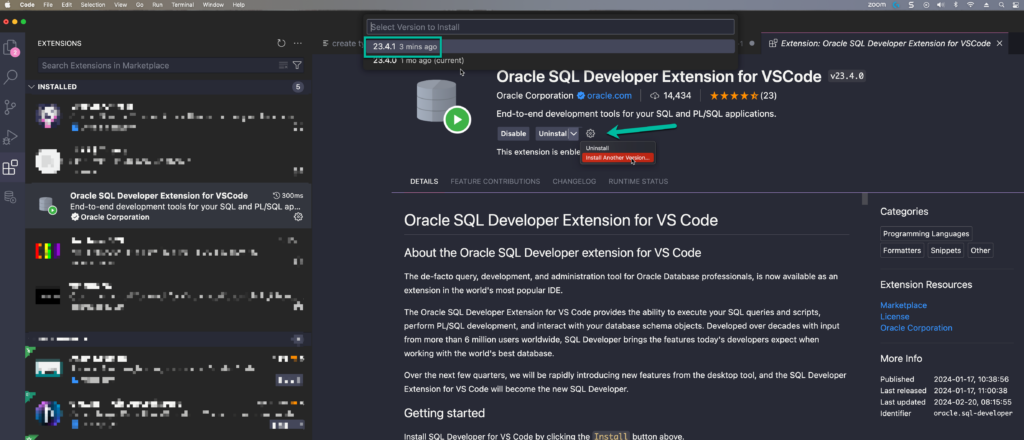
Task: Click the manage gear next to Uninstall
Action: click(591, 133)
